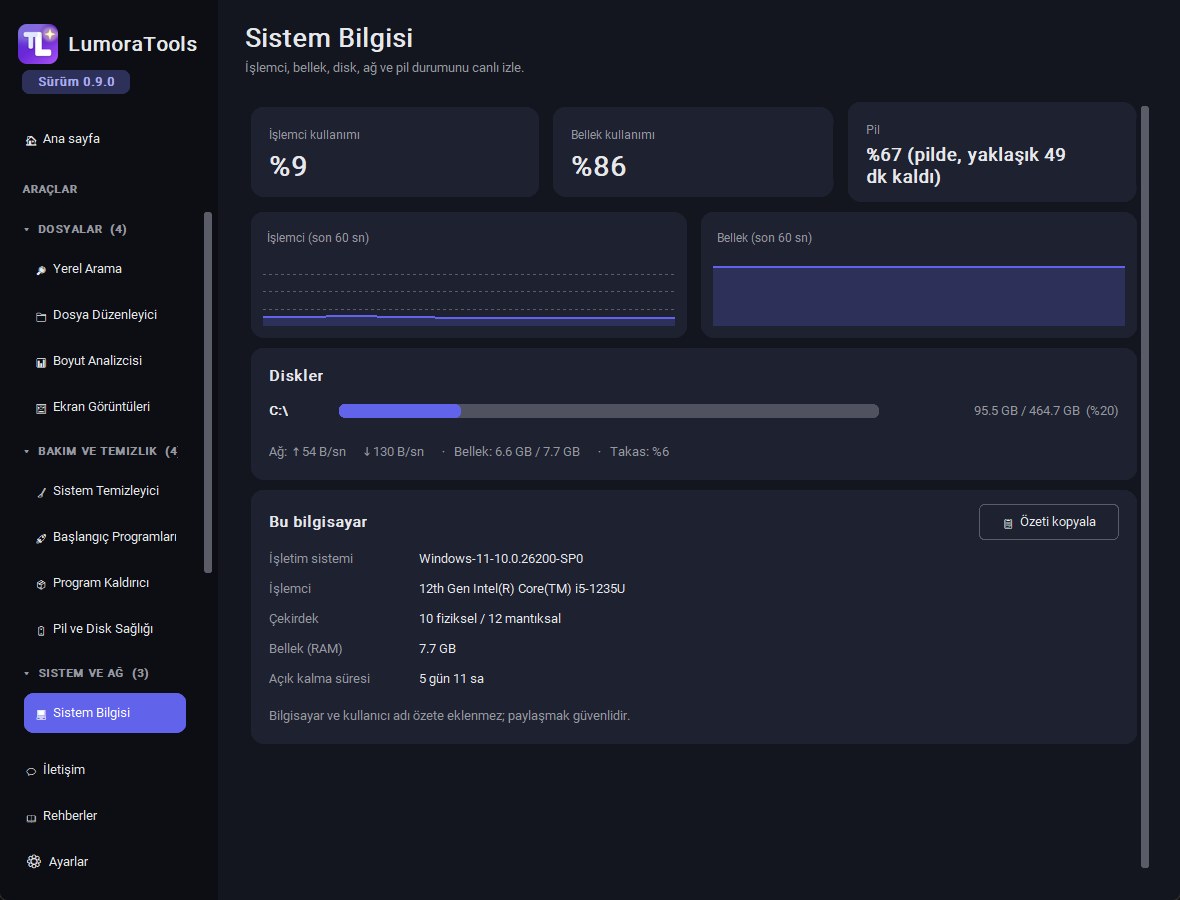Image resolution: width=1180 pixels, height=900 pixels.
Task: Click the Rehberler book icon
Action: coord(31,817)
